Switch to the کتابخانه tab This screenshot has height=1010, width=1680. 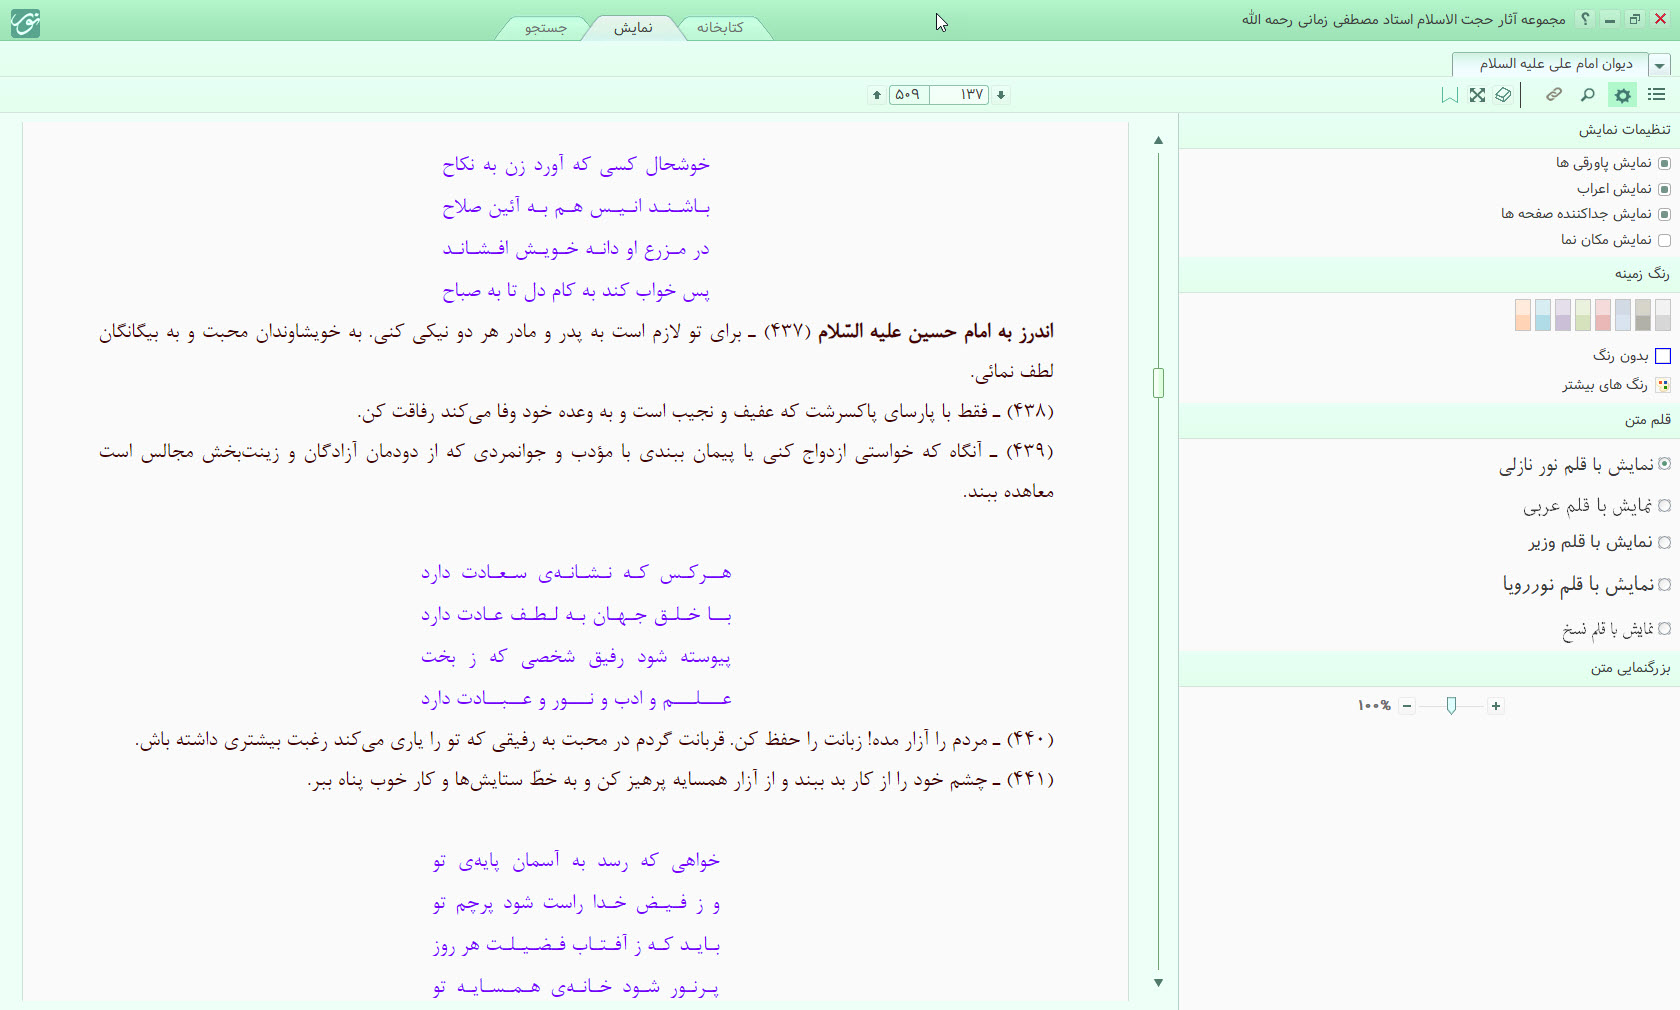tap(720, 28)
